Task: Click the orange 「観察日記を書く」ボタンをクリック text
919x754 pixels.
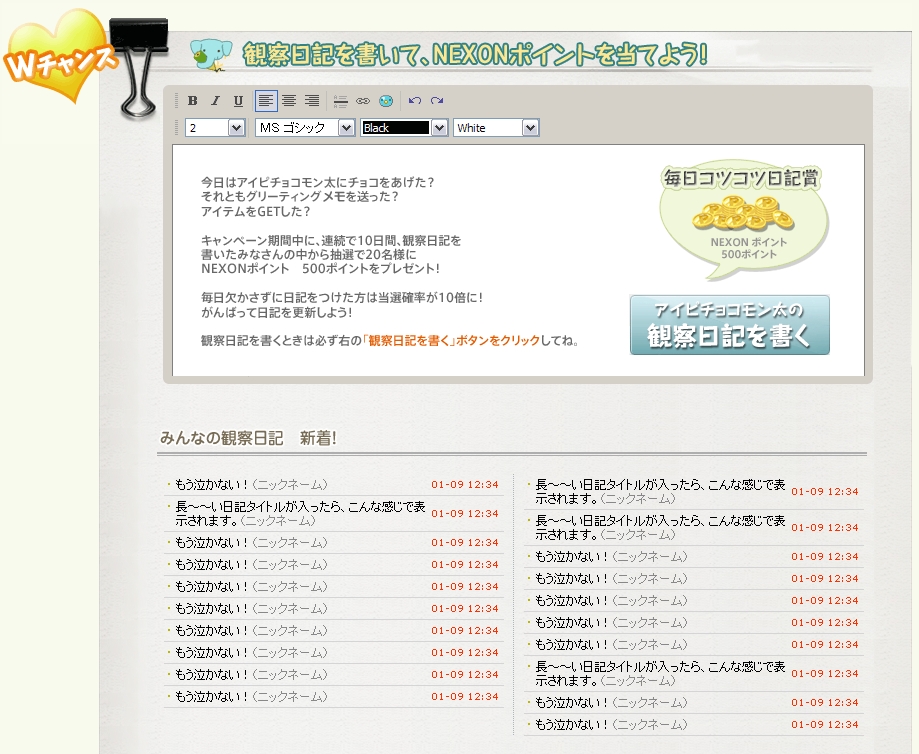Action: (451, 341)
